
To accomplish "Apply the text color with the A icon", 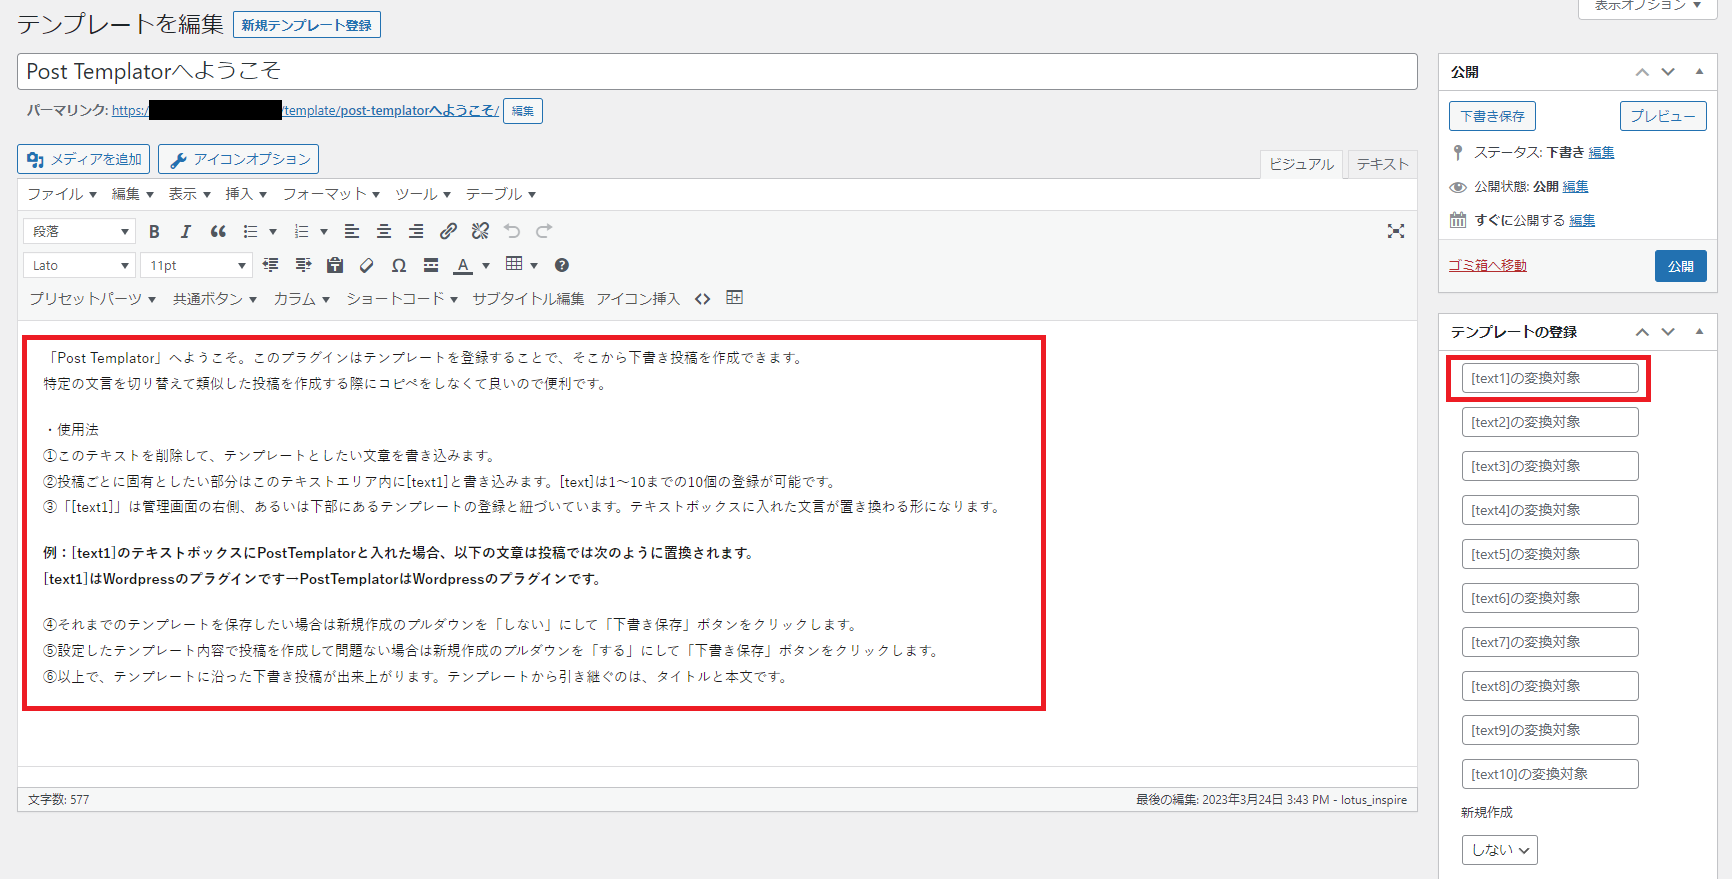I will 463,265.
